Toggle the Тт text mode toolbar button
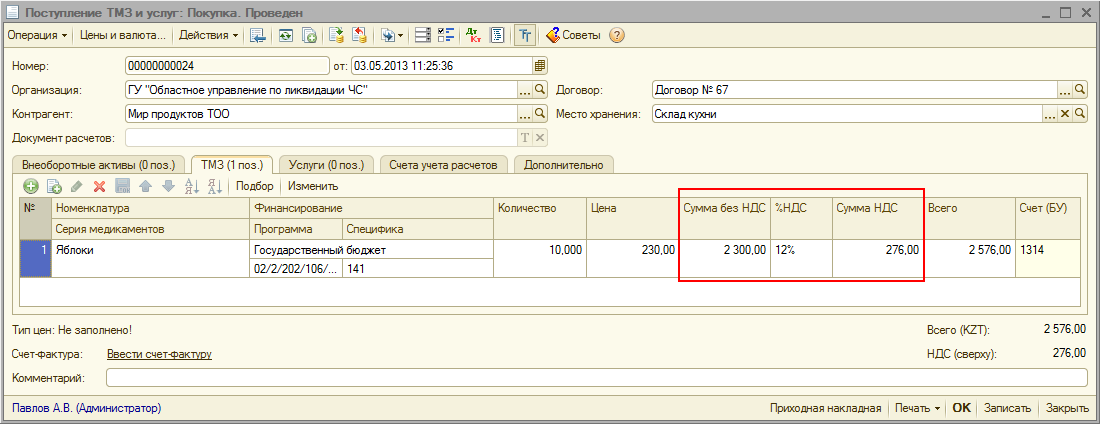This screenshot has height=424, width=1100. 524,35
